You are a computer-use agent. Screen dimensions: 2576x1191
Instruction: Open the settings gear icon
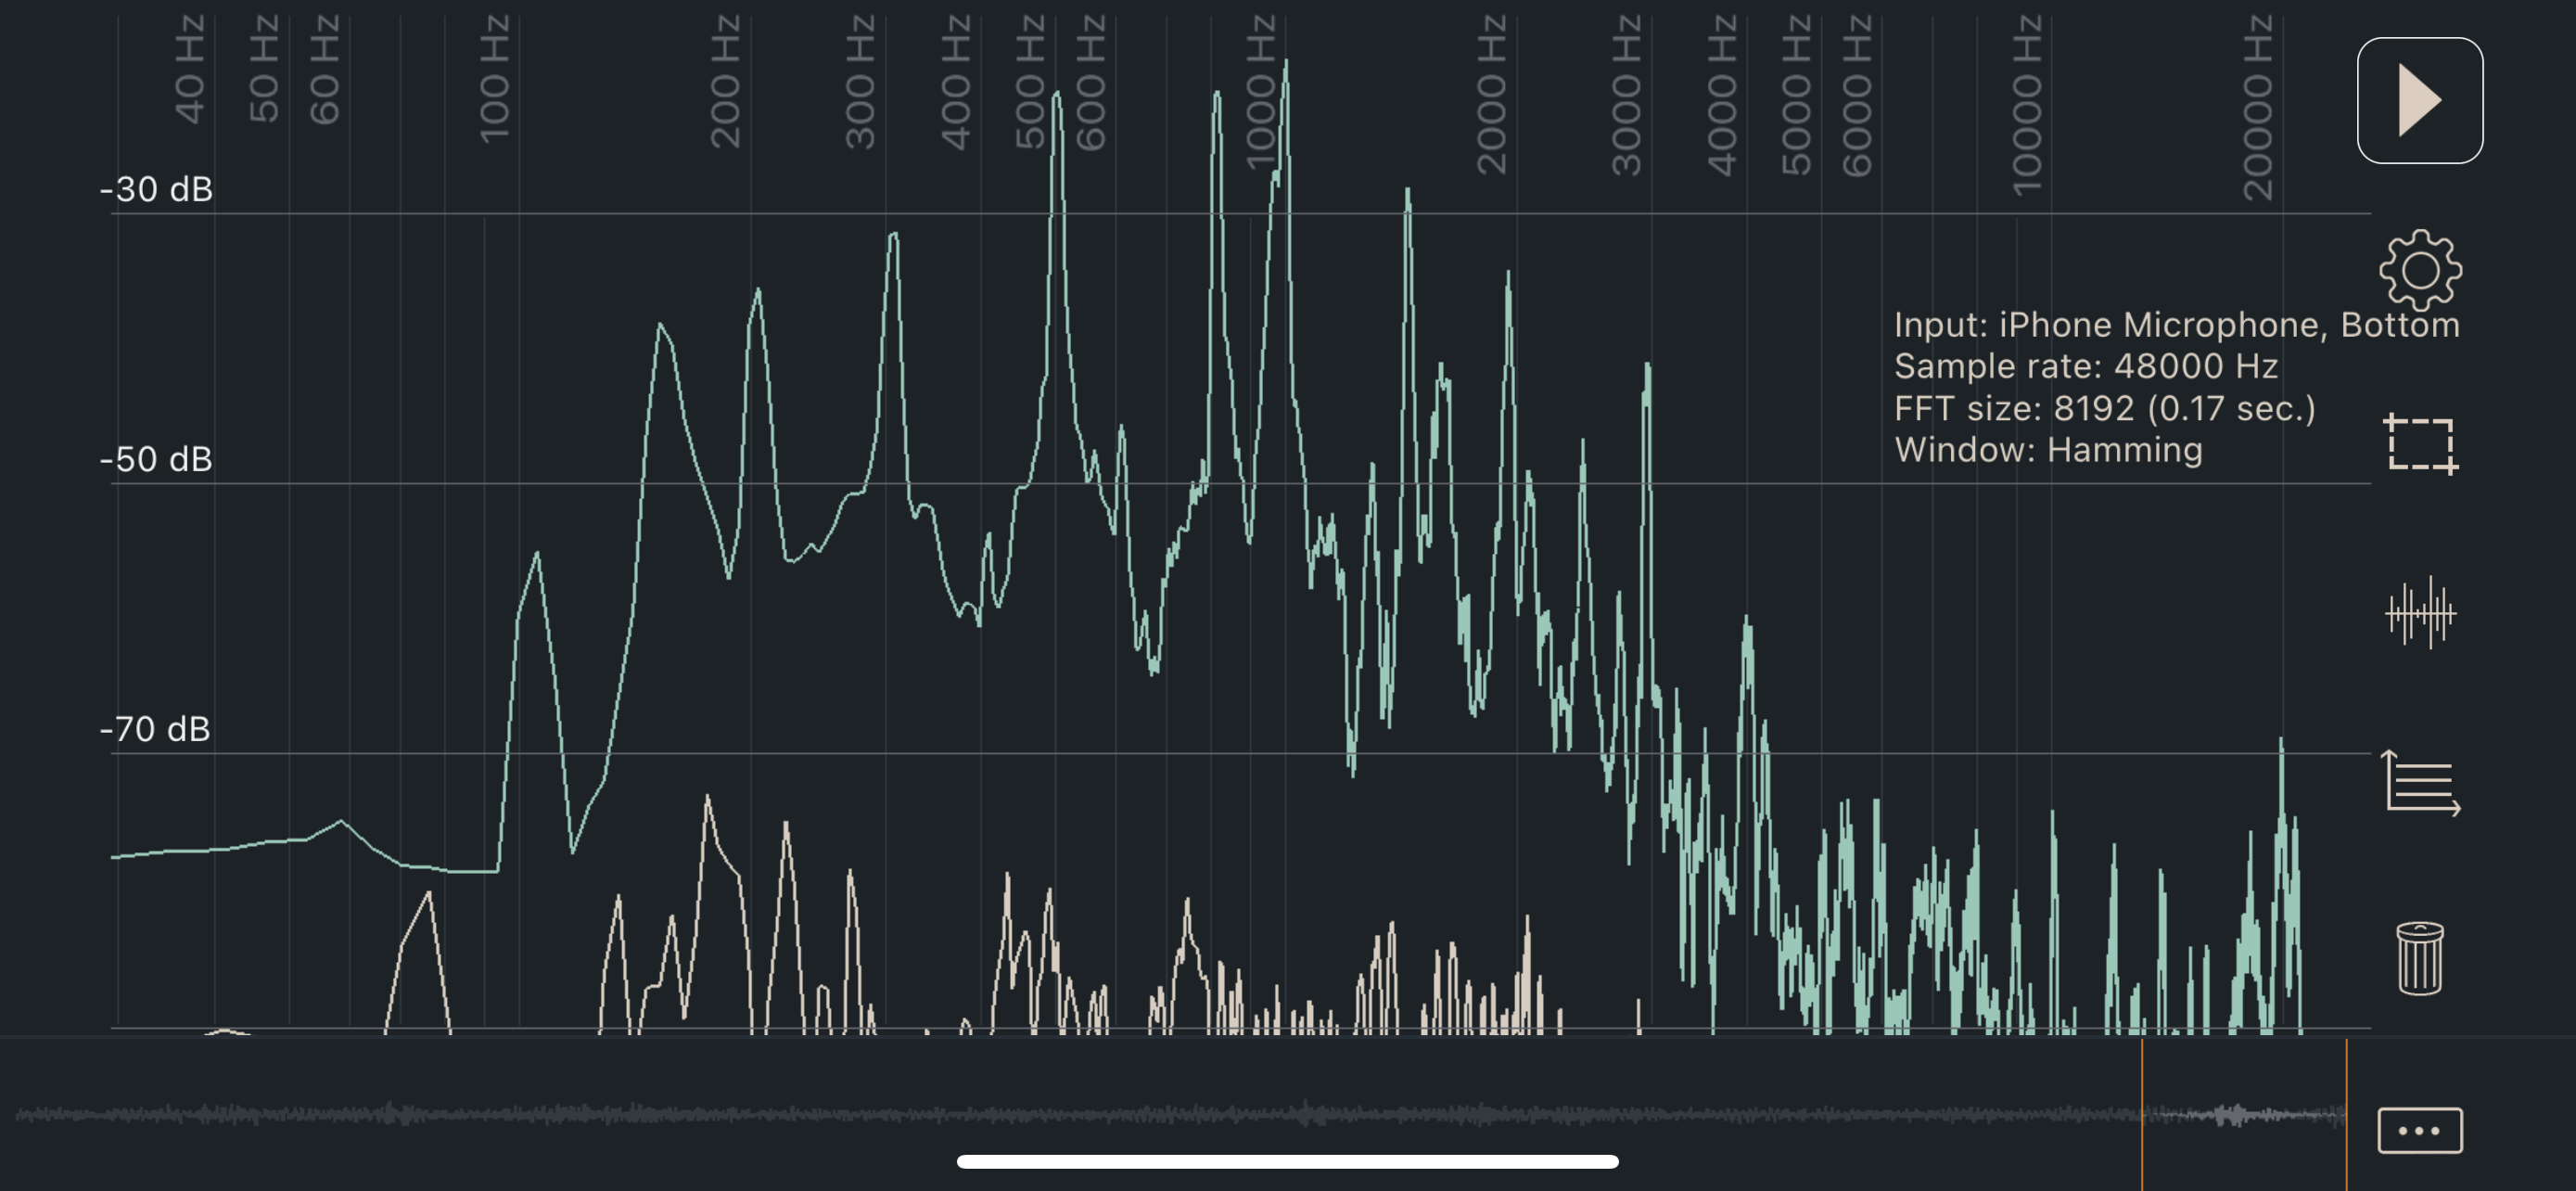(x=2419, y=270)
